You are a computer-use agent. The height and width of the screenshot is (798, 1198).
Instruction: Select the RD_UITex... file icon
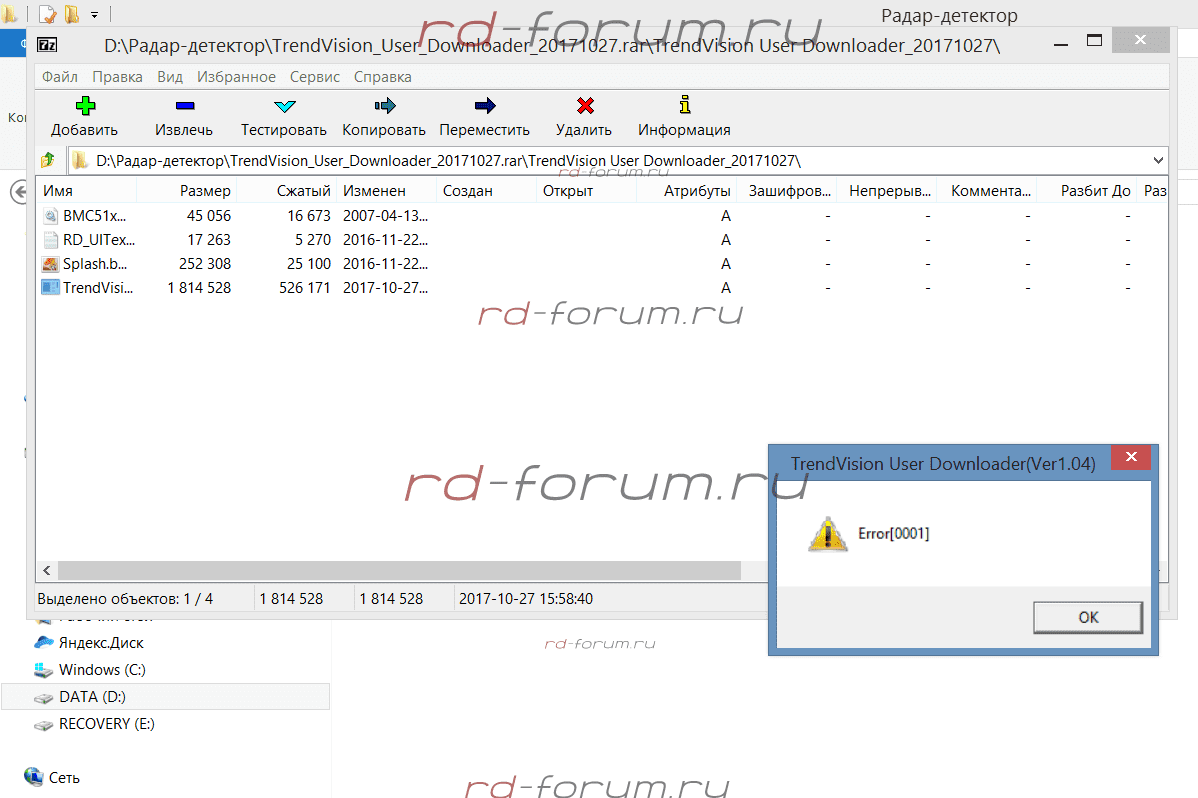point(50,240)
